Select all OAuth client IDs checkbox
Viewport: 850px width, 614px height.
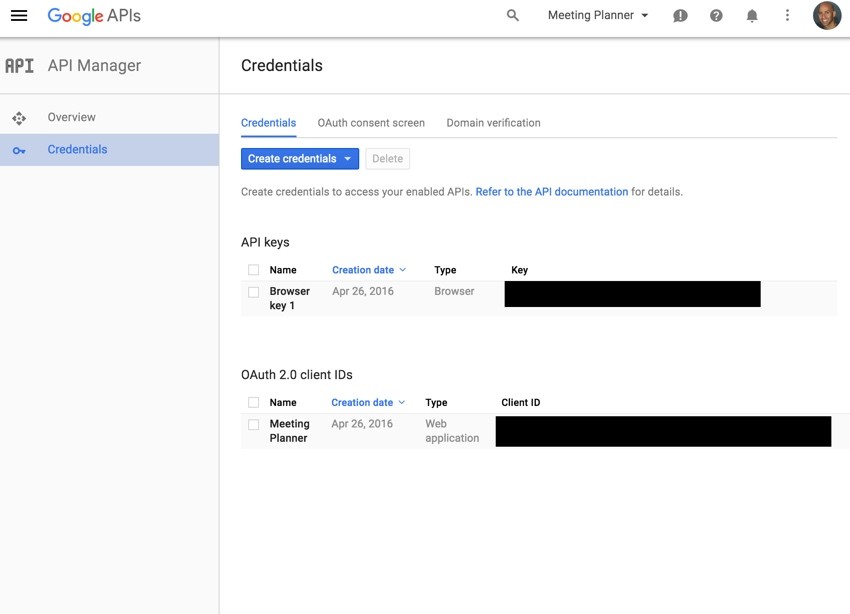pos(253,403)
